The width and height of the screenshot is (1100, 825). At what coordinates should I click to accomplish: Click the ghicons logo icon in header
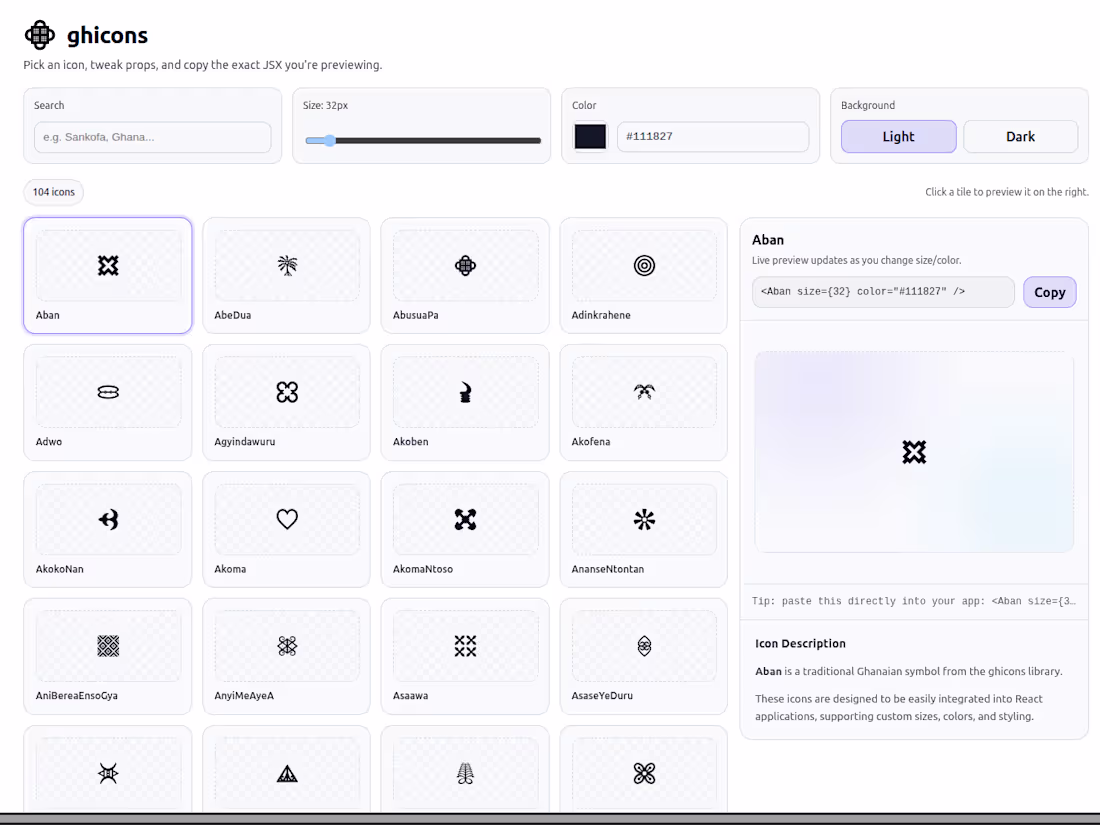point(39,34)
